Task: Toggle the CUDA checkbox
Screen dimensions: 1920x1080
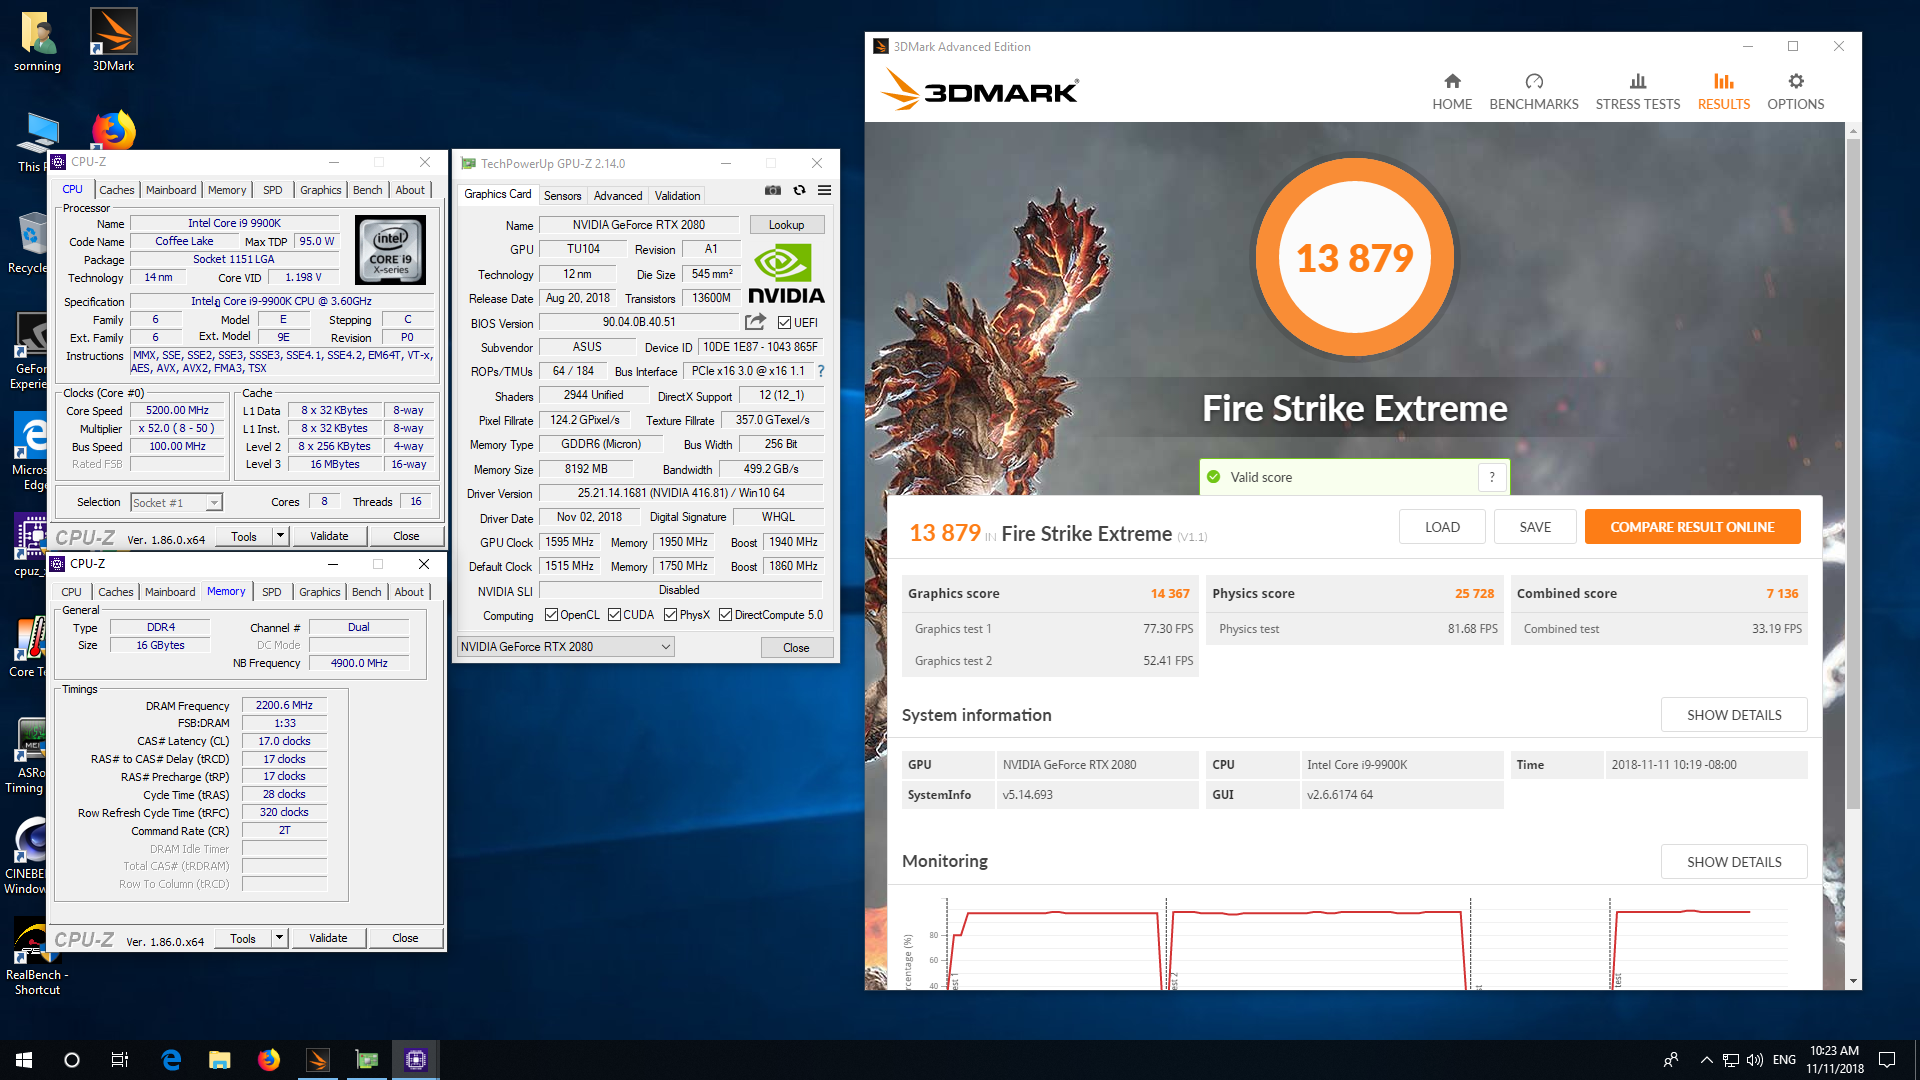Action: pyautogui.click(x=614, y=615)
